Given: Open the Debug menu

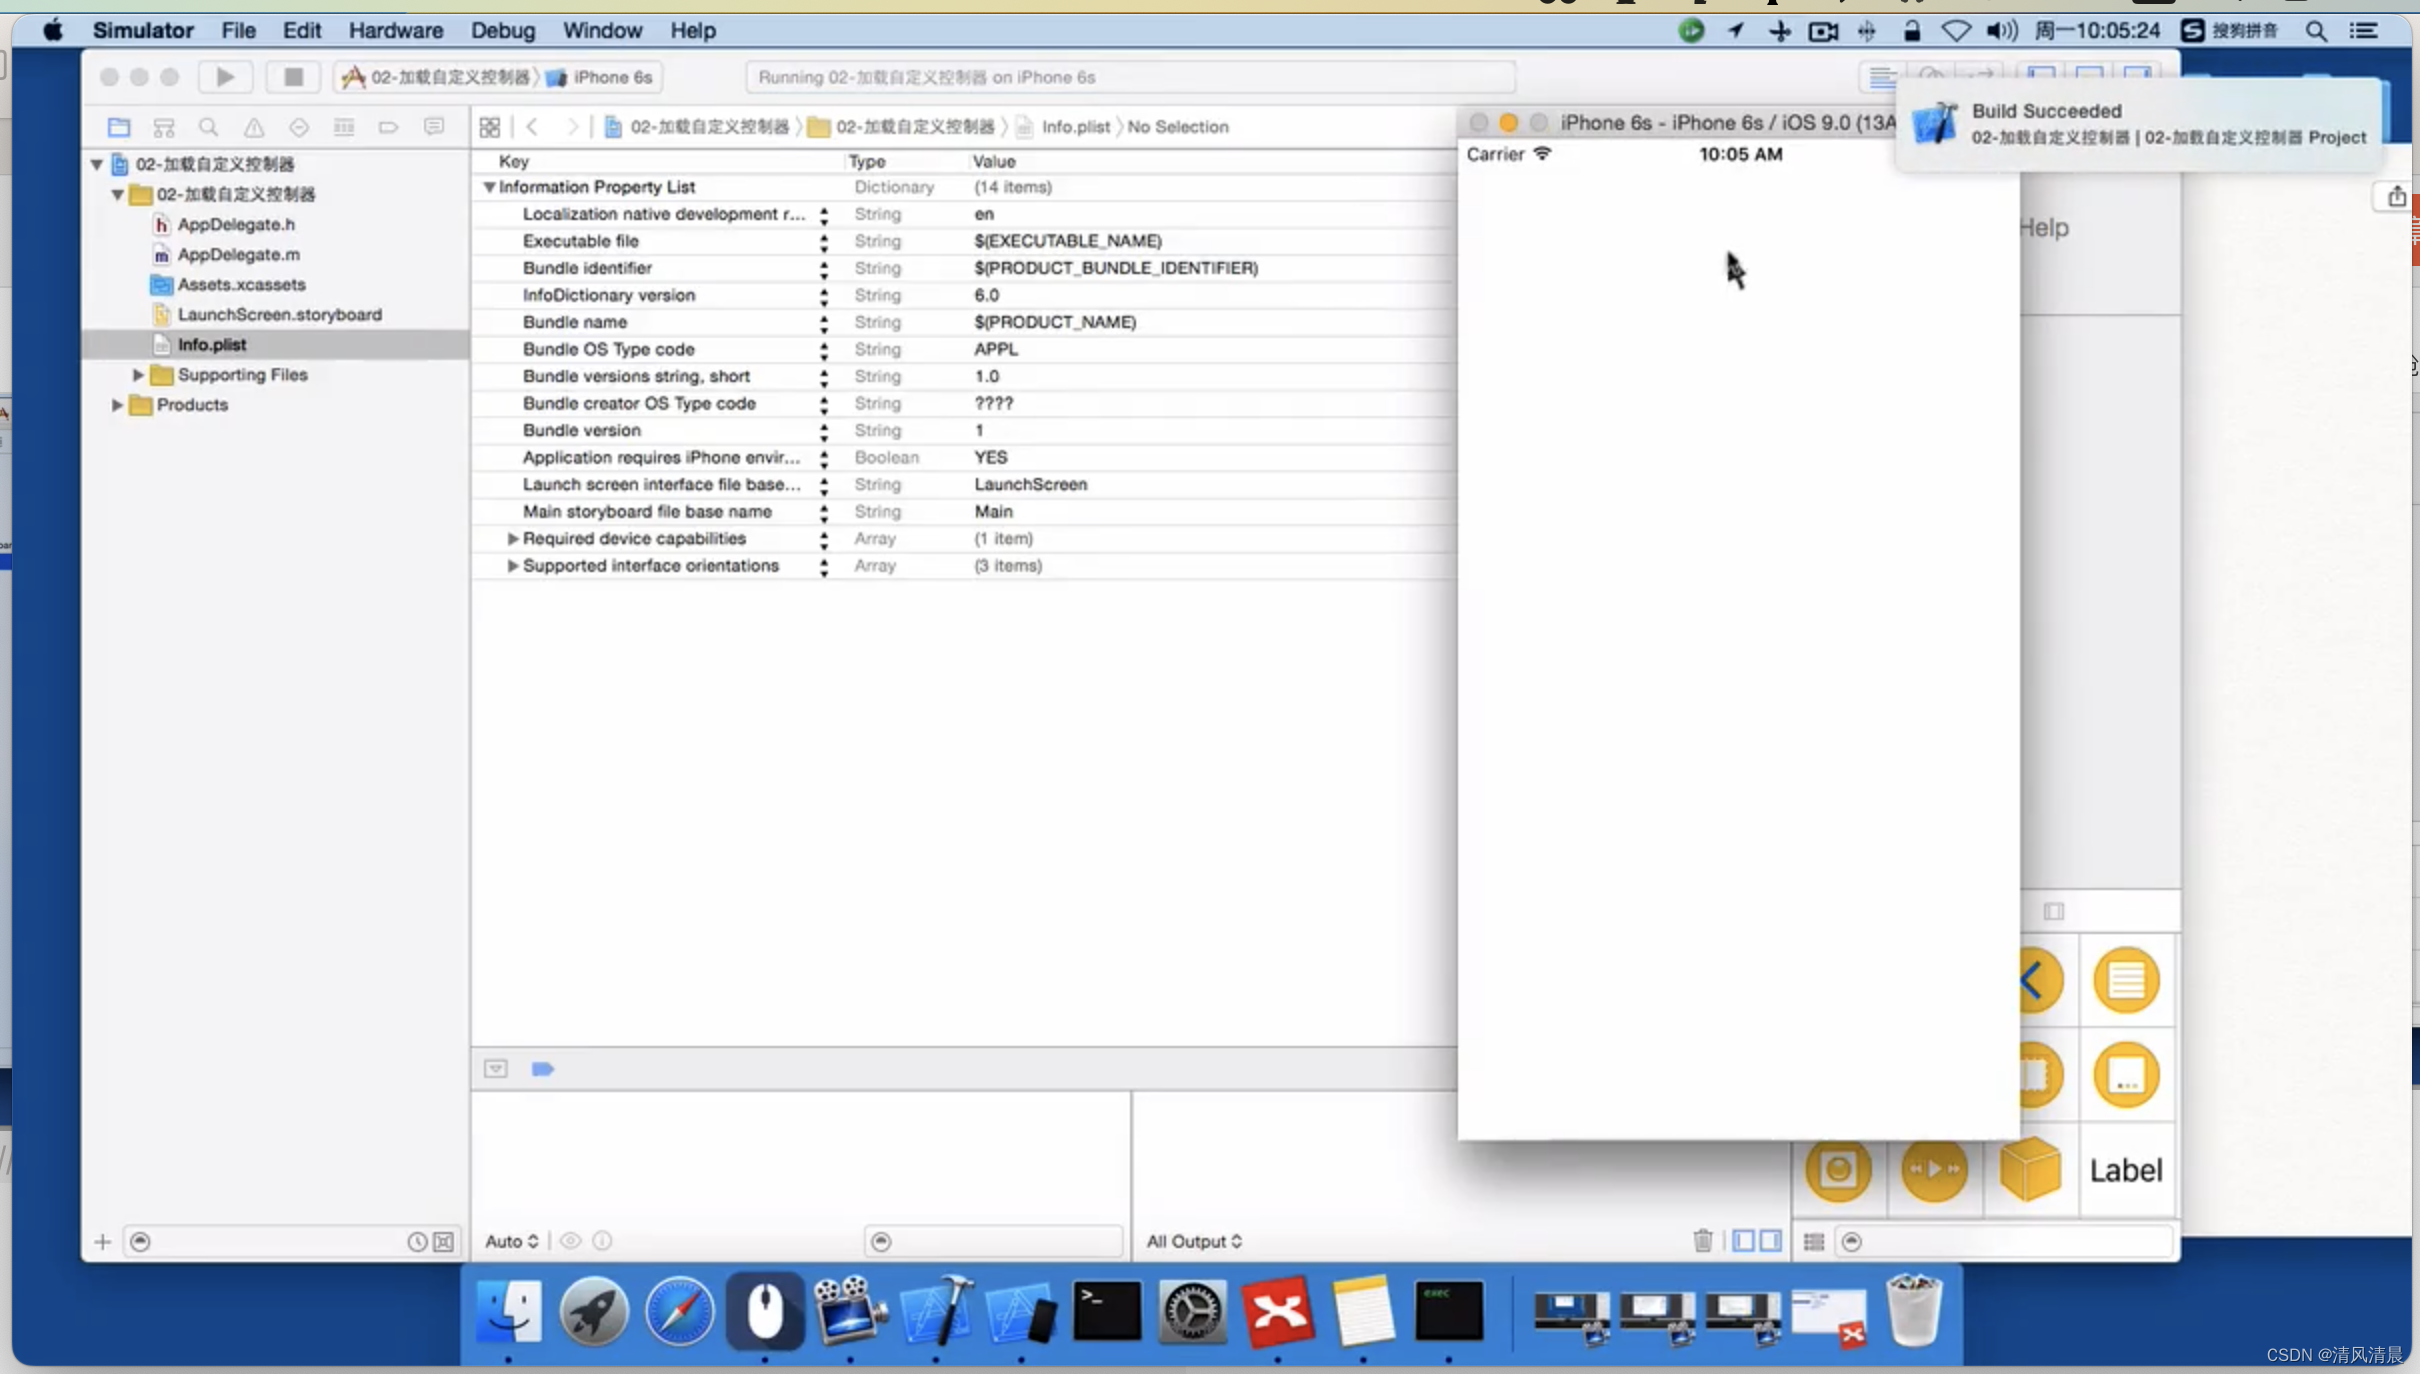Looking at the screenshot, I should coord(503,30).
